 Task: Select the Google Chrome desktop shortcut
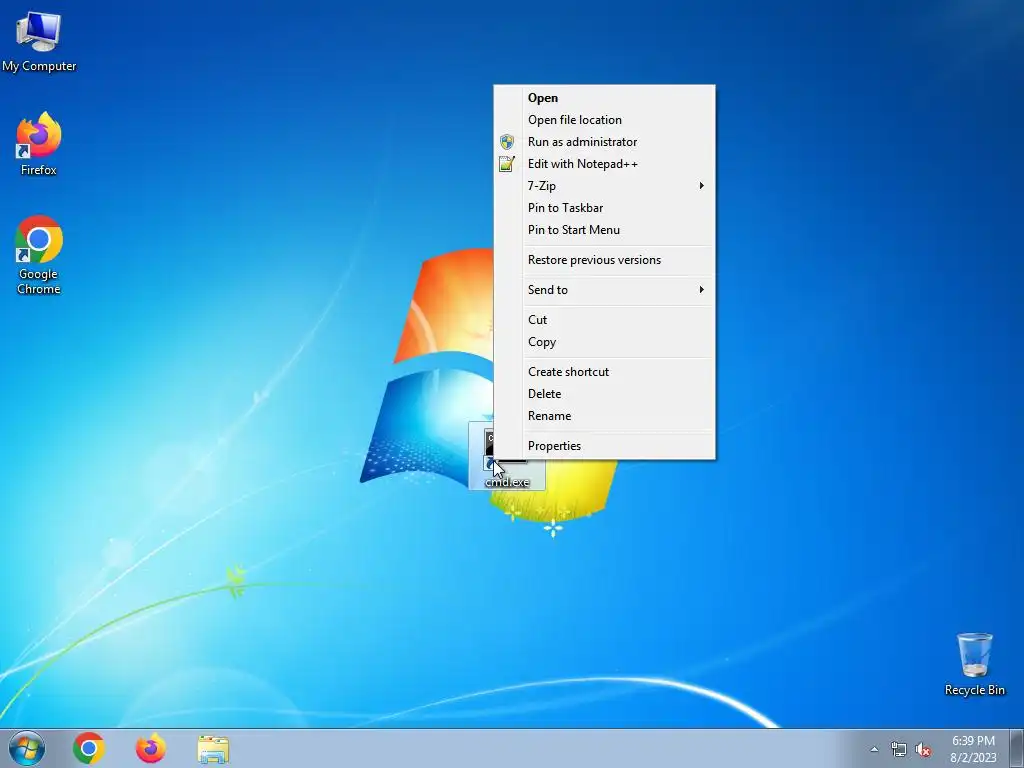[x=39, y=255]
